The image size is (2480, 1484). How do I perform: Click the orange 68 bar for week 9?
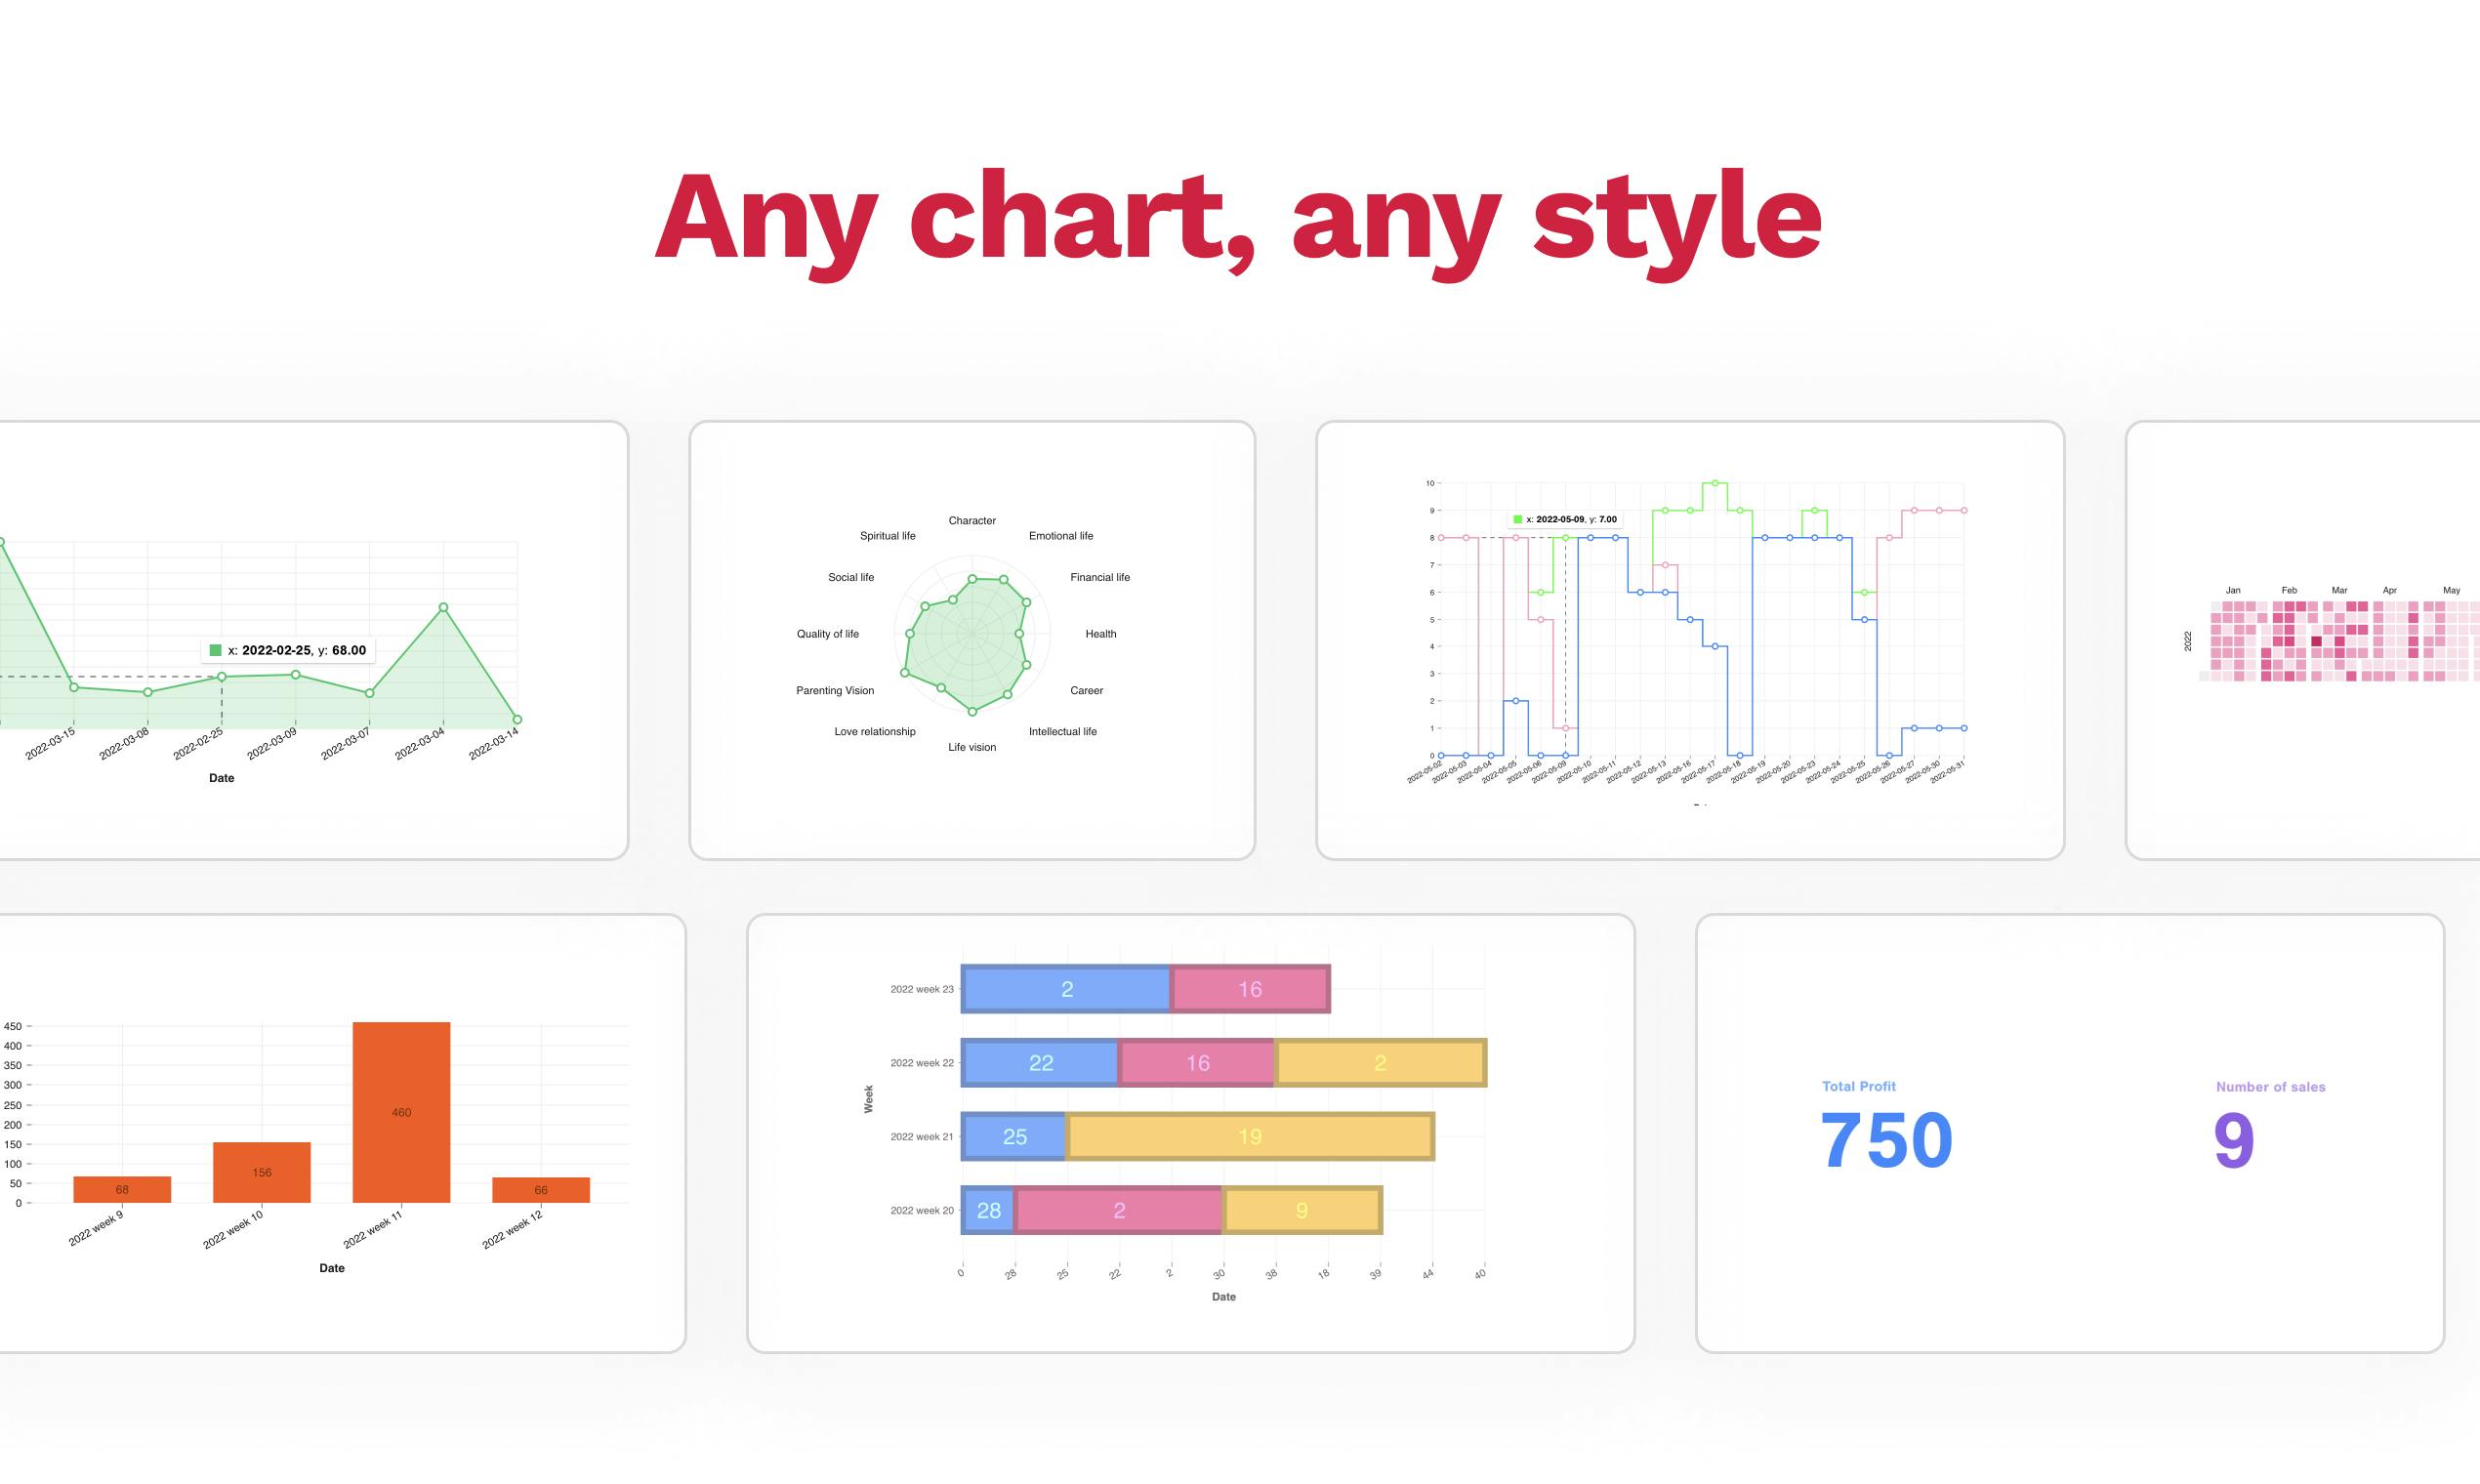122,1189
